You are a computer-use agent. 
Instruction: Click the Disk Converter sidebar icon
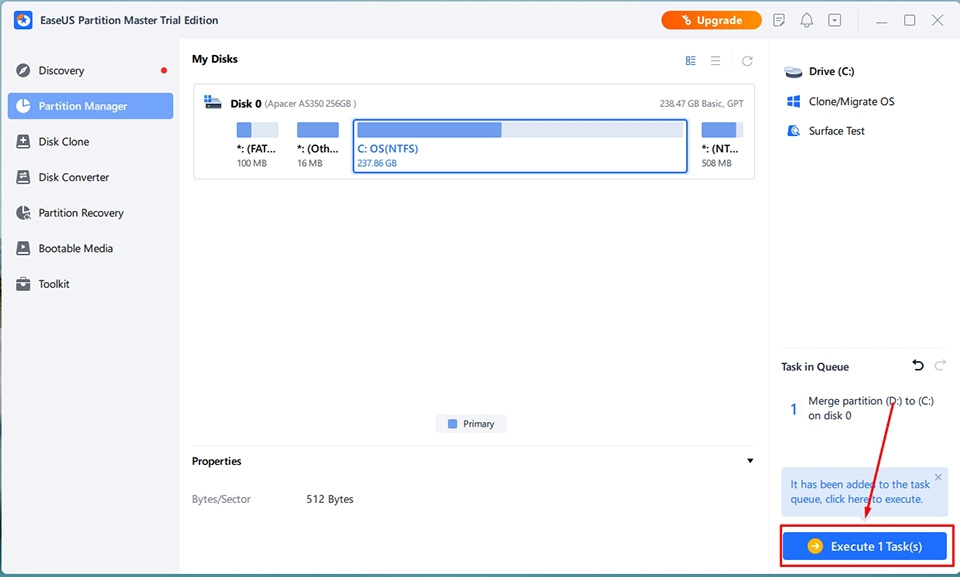tap(23, 177)
